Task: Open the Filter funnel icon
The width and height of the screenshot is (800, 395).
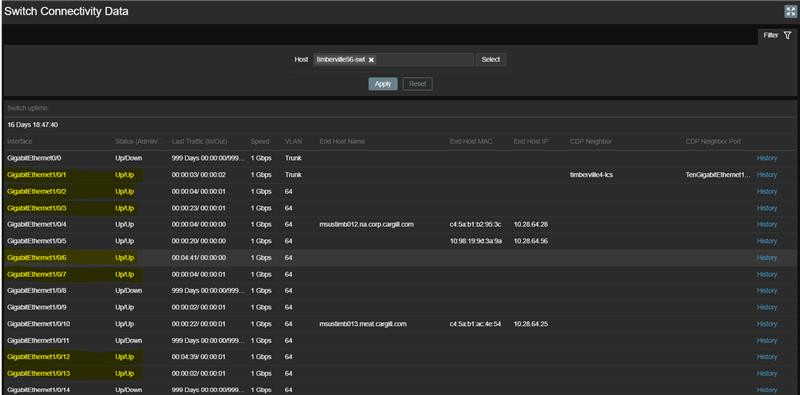Action: coord(787,35)
